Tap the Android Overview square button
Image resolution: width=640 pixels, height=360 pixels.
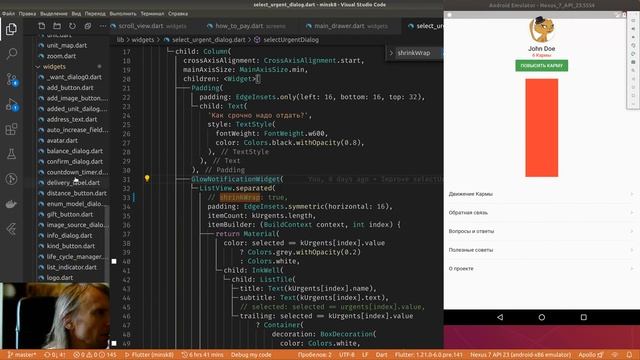point(584,317)
